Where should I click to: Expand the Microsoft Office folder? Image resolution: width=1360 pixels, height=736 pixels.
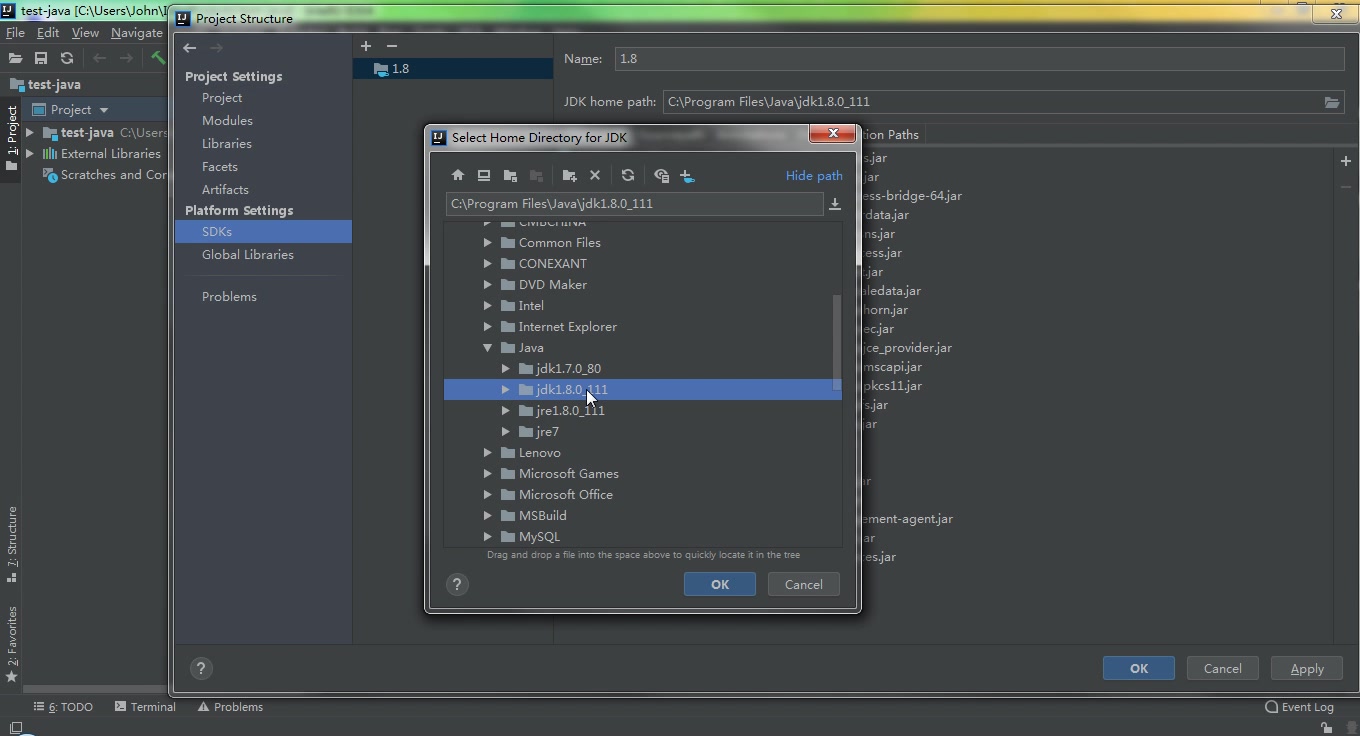488,495
